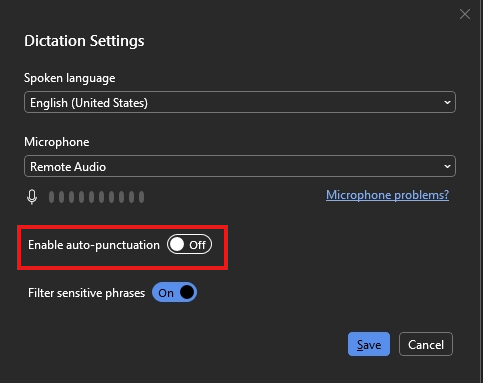483x383 pixels.
Task: Turn off the Filter sensitive phrases toggle
Action: click(175, 292)
